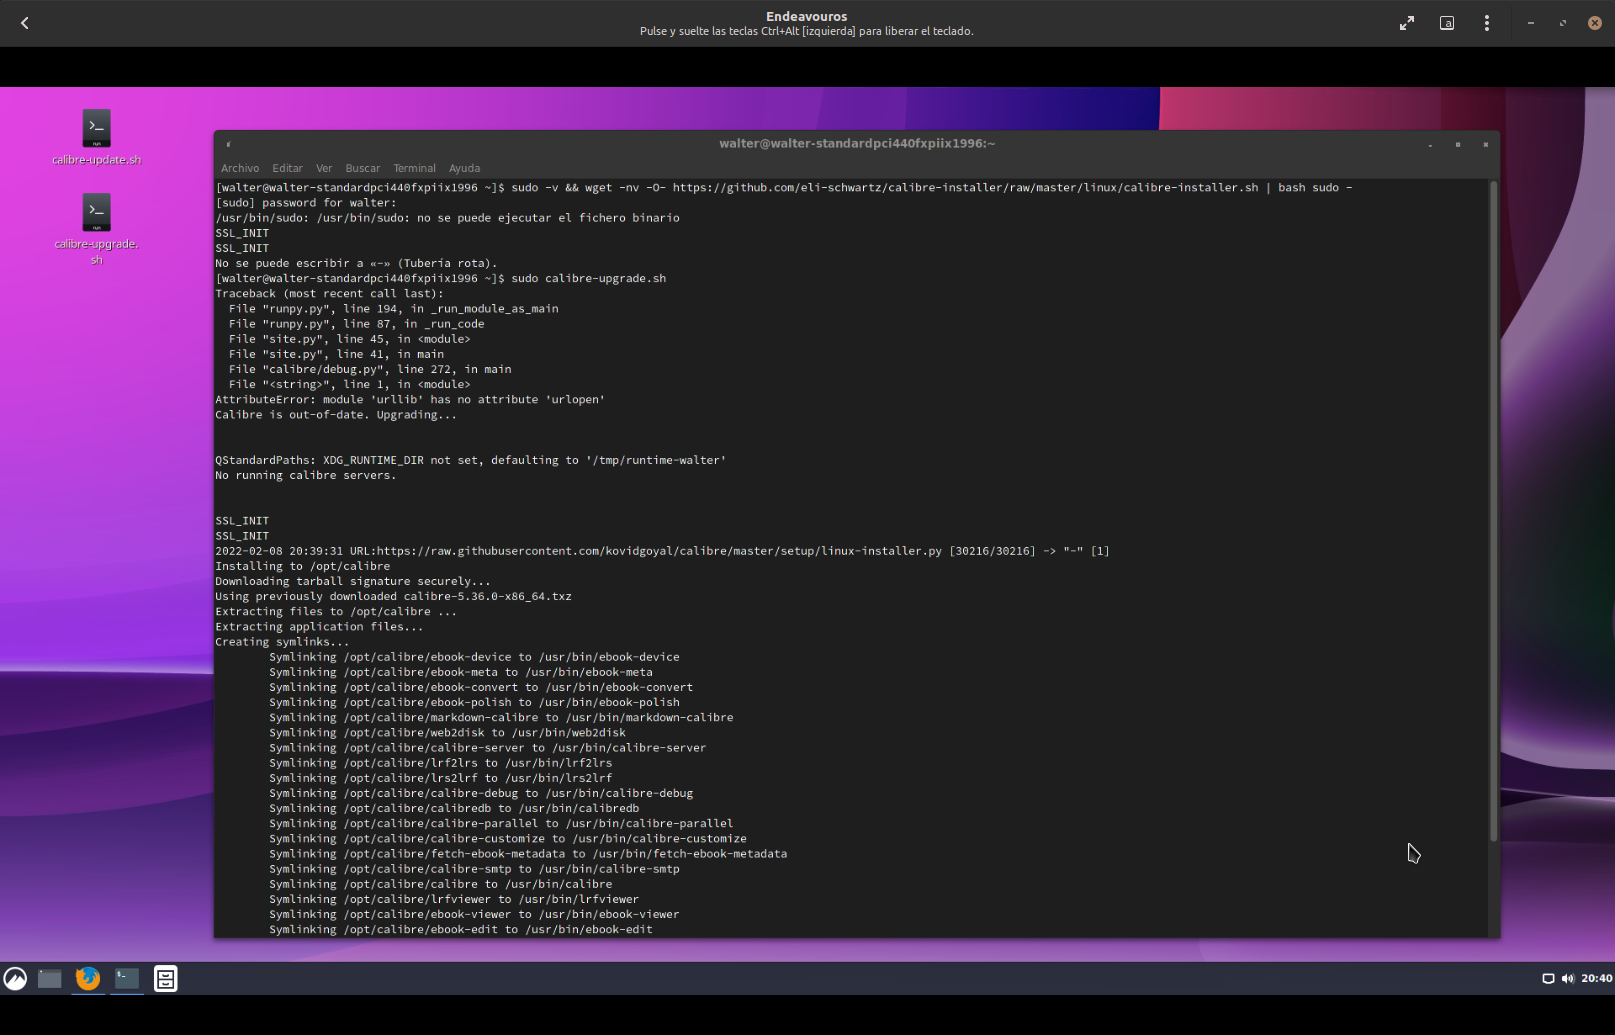Click 'Extracting application files...' line

pyautogui.click(x=319, y=627)
